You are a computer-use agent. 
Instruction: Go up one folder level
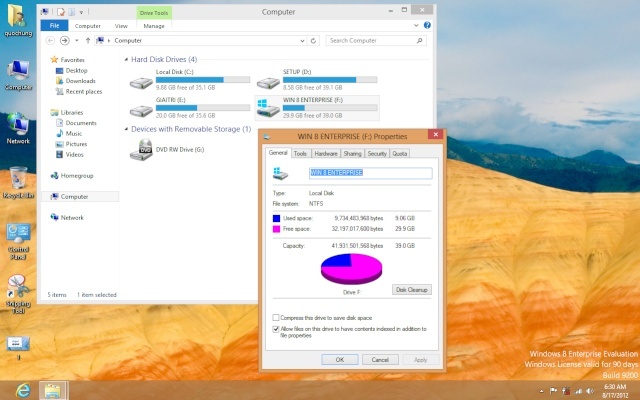coord(88,40)
